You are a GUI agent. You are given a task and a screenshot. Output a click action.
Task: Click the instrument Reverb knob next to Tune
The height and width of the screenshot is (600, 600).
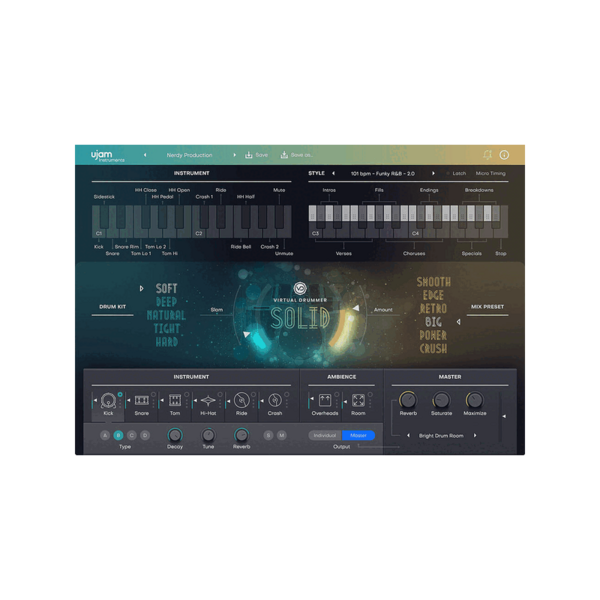241,435
